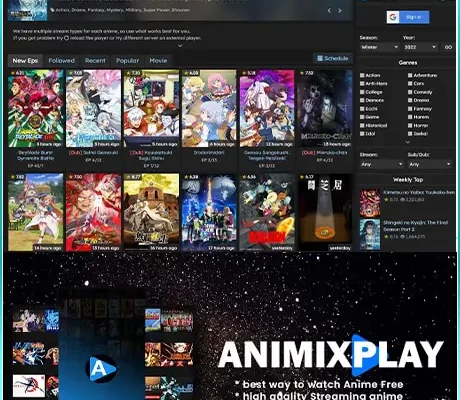Click the Shingeki no Kyojin Weekly Top thumbnail
The image size is (460, 400).
pyautogui.click(x=370, y=234)
